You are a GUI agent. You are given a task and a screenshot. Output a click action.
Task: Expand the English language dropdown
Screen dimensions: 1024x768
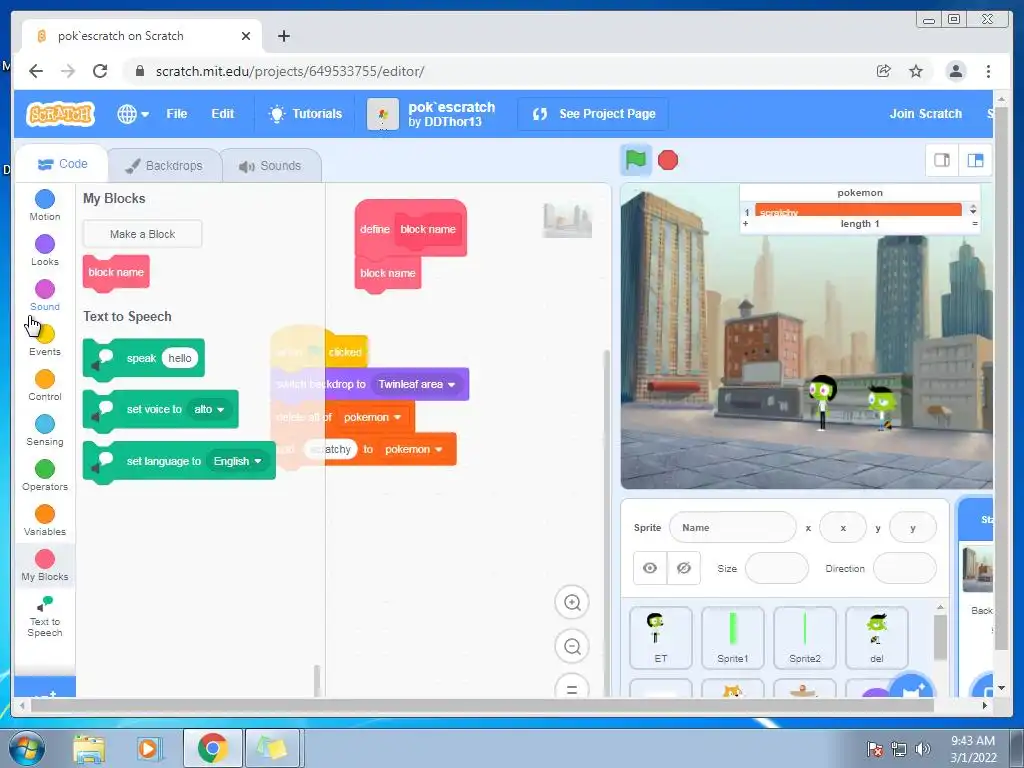pyautogui.click(x=237, y=461)
